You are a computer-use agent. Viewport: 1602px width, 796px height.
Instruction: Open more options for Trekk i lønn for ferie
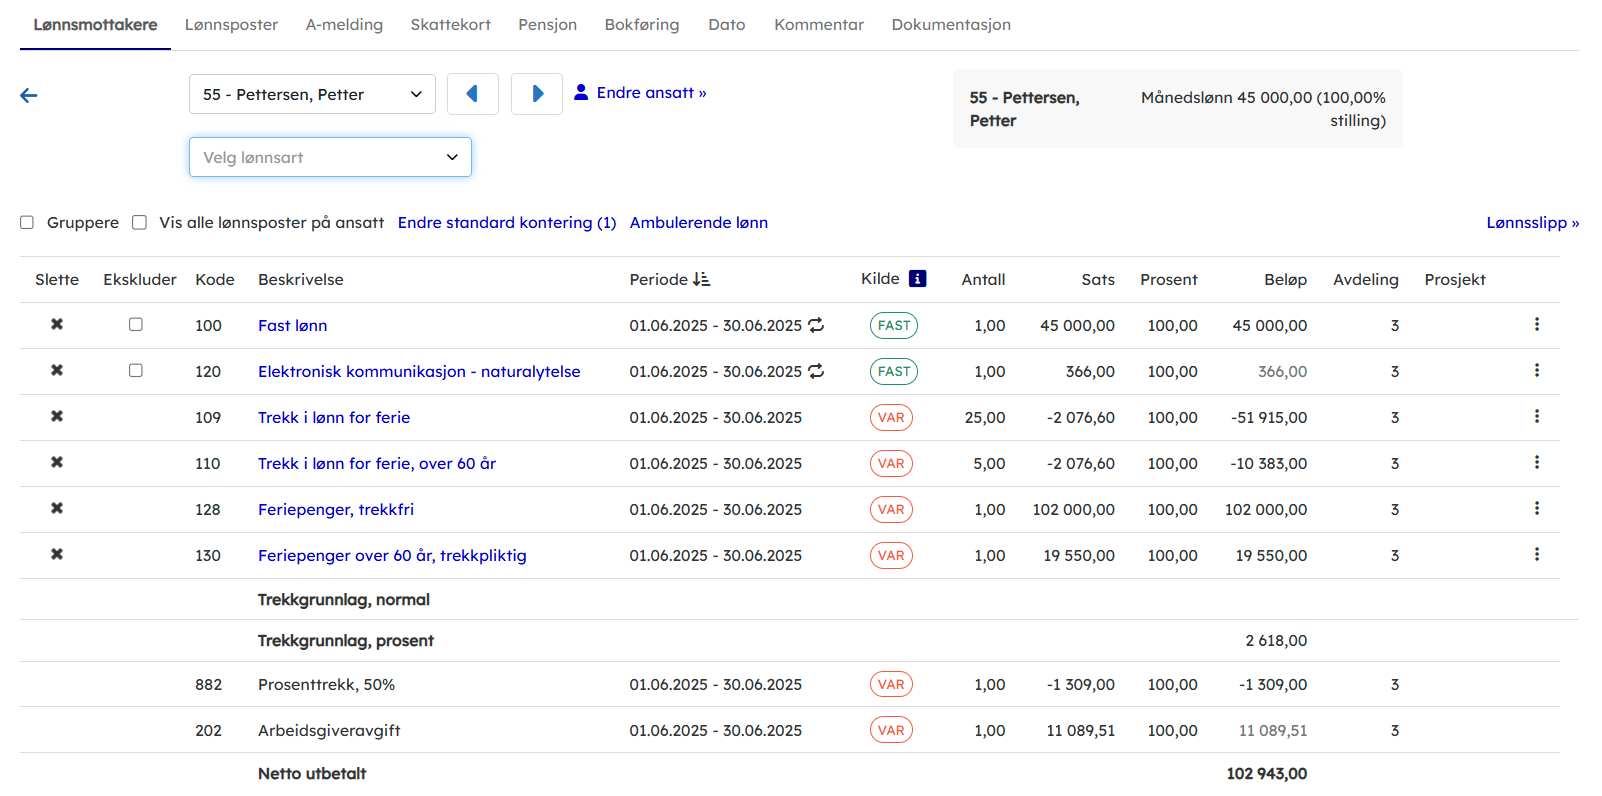pos(1536,417)
